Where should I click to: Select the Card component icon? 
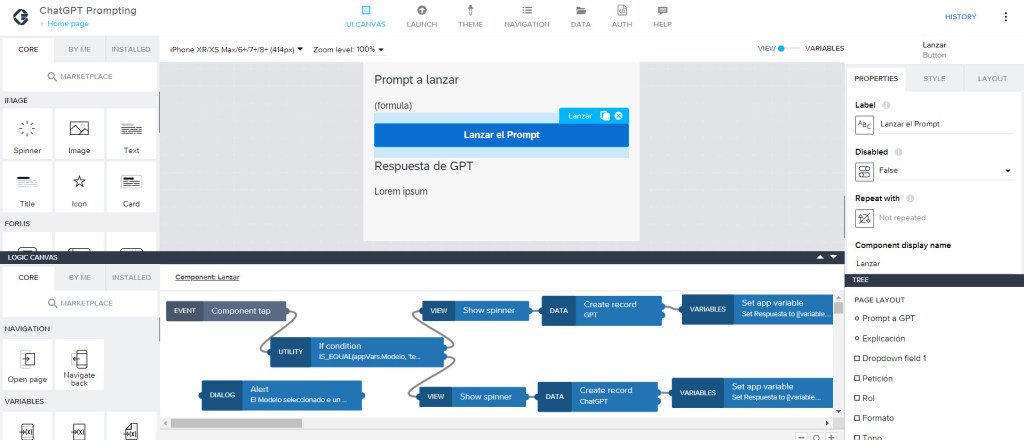point(131,187)
